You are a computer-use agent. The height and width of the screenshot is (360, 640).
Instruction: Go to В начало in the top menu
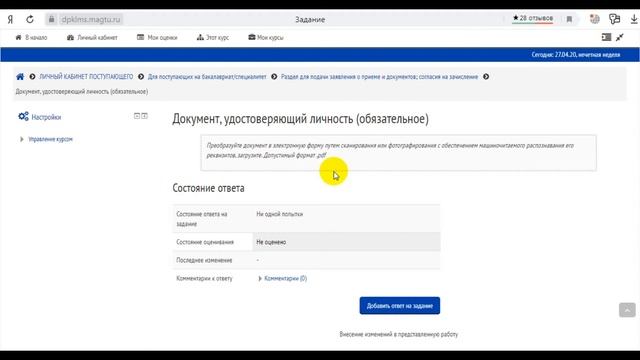point(31,38)
